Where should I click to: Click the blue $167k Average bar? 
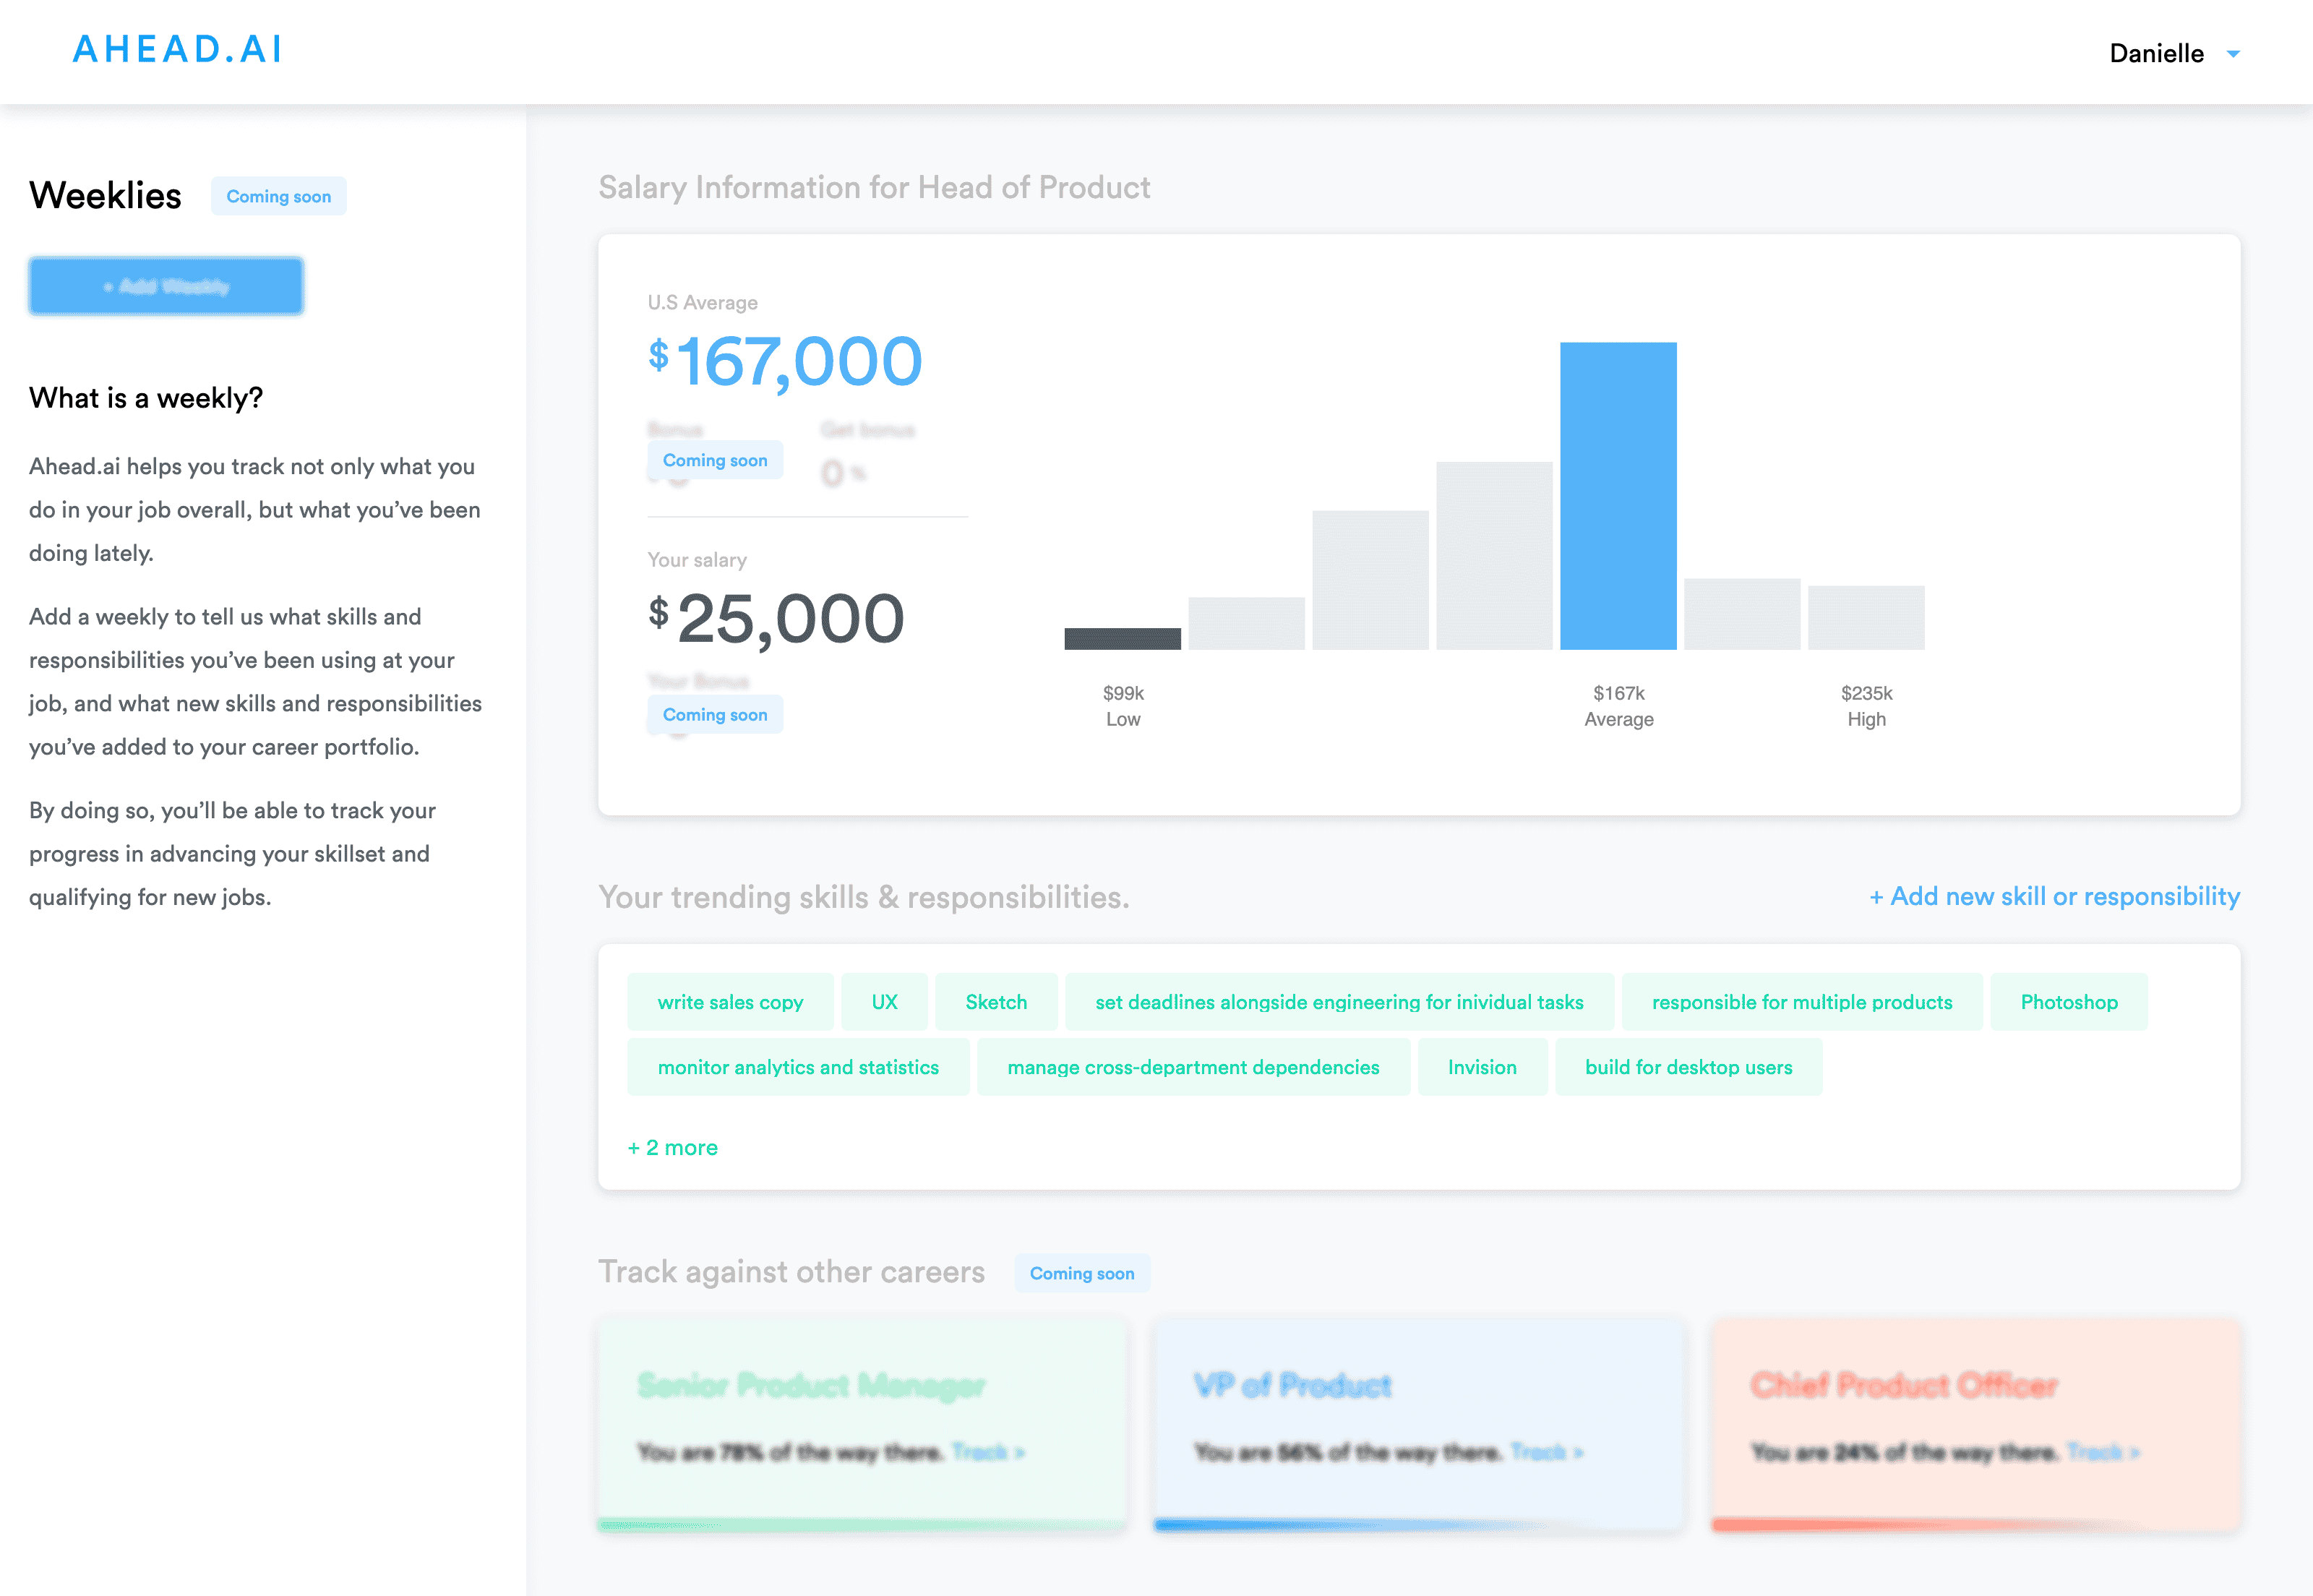coord(1618,496)
